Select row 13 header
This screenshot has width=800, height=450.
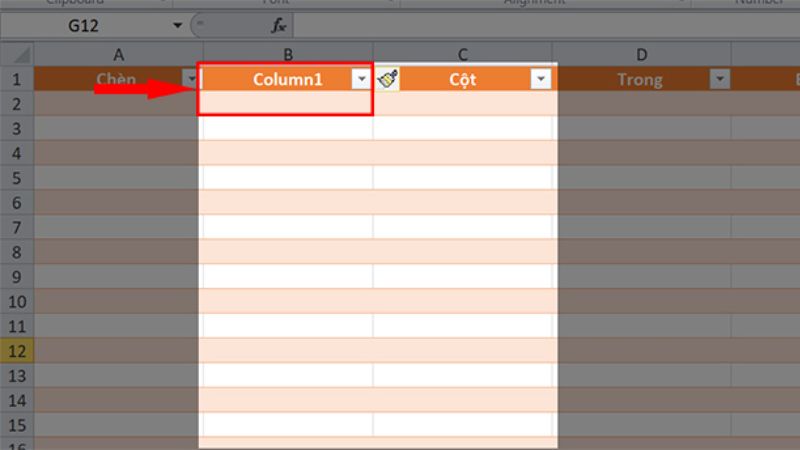(17, 376)
